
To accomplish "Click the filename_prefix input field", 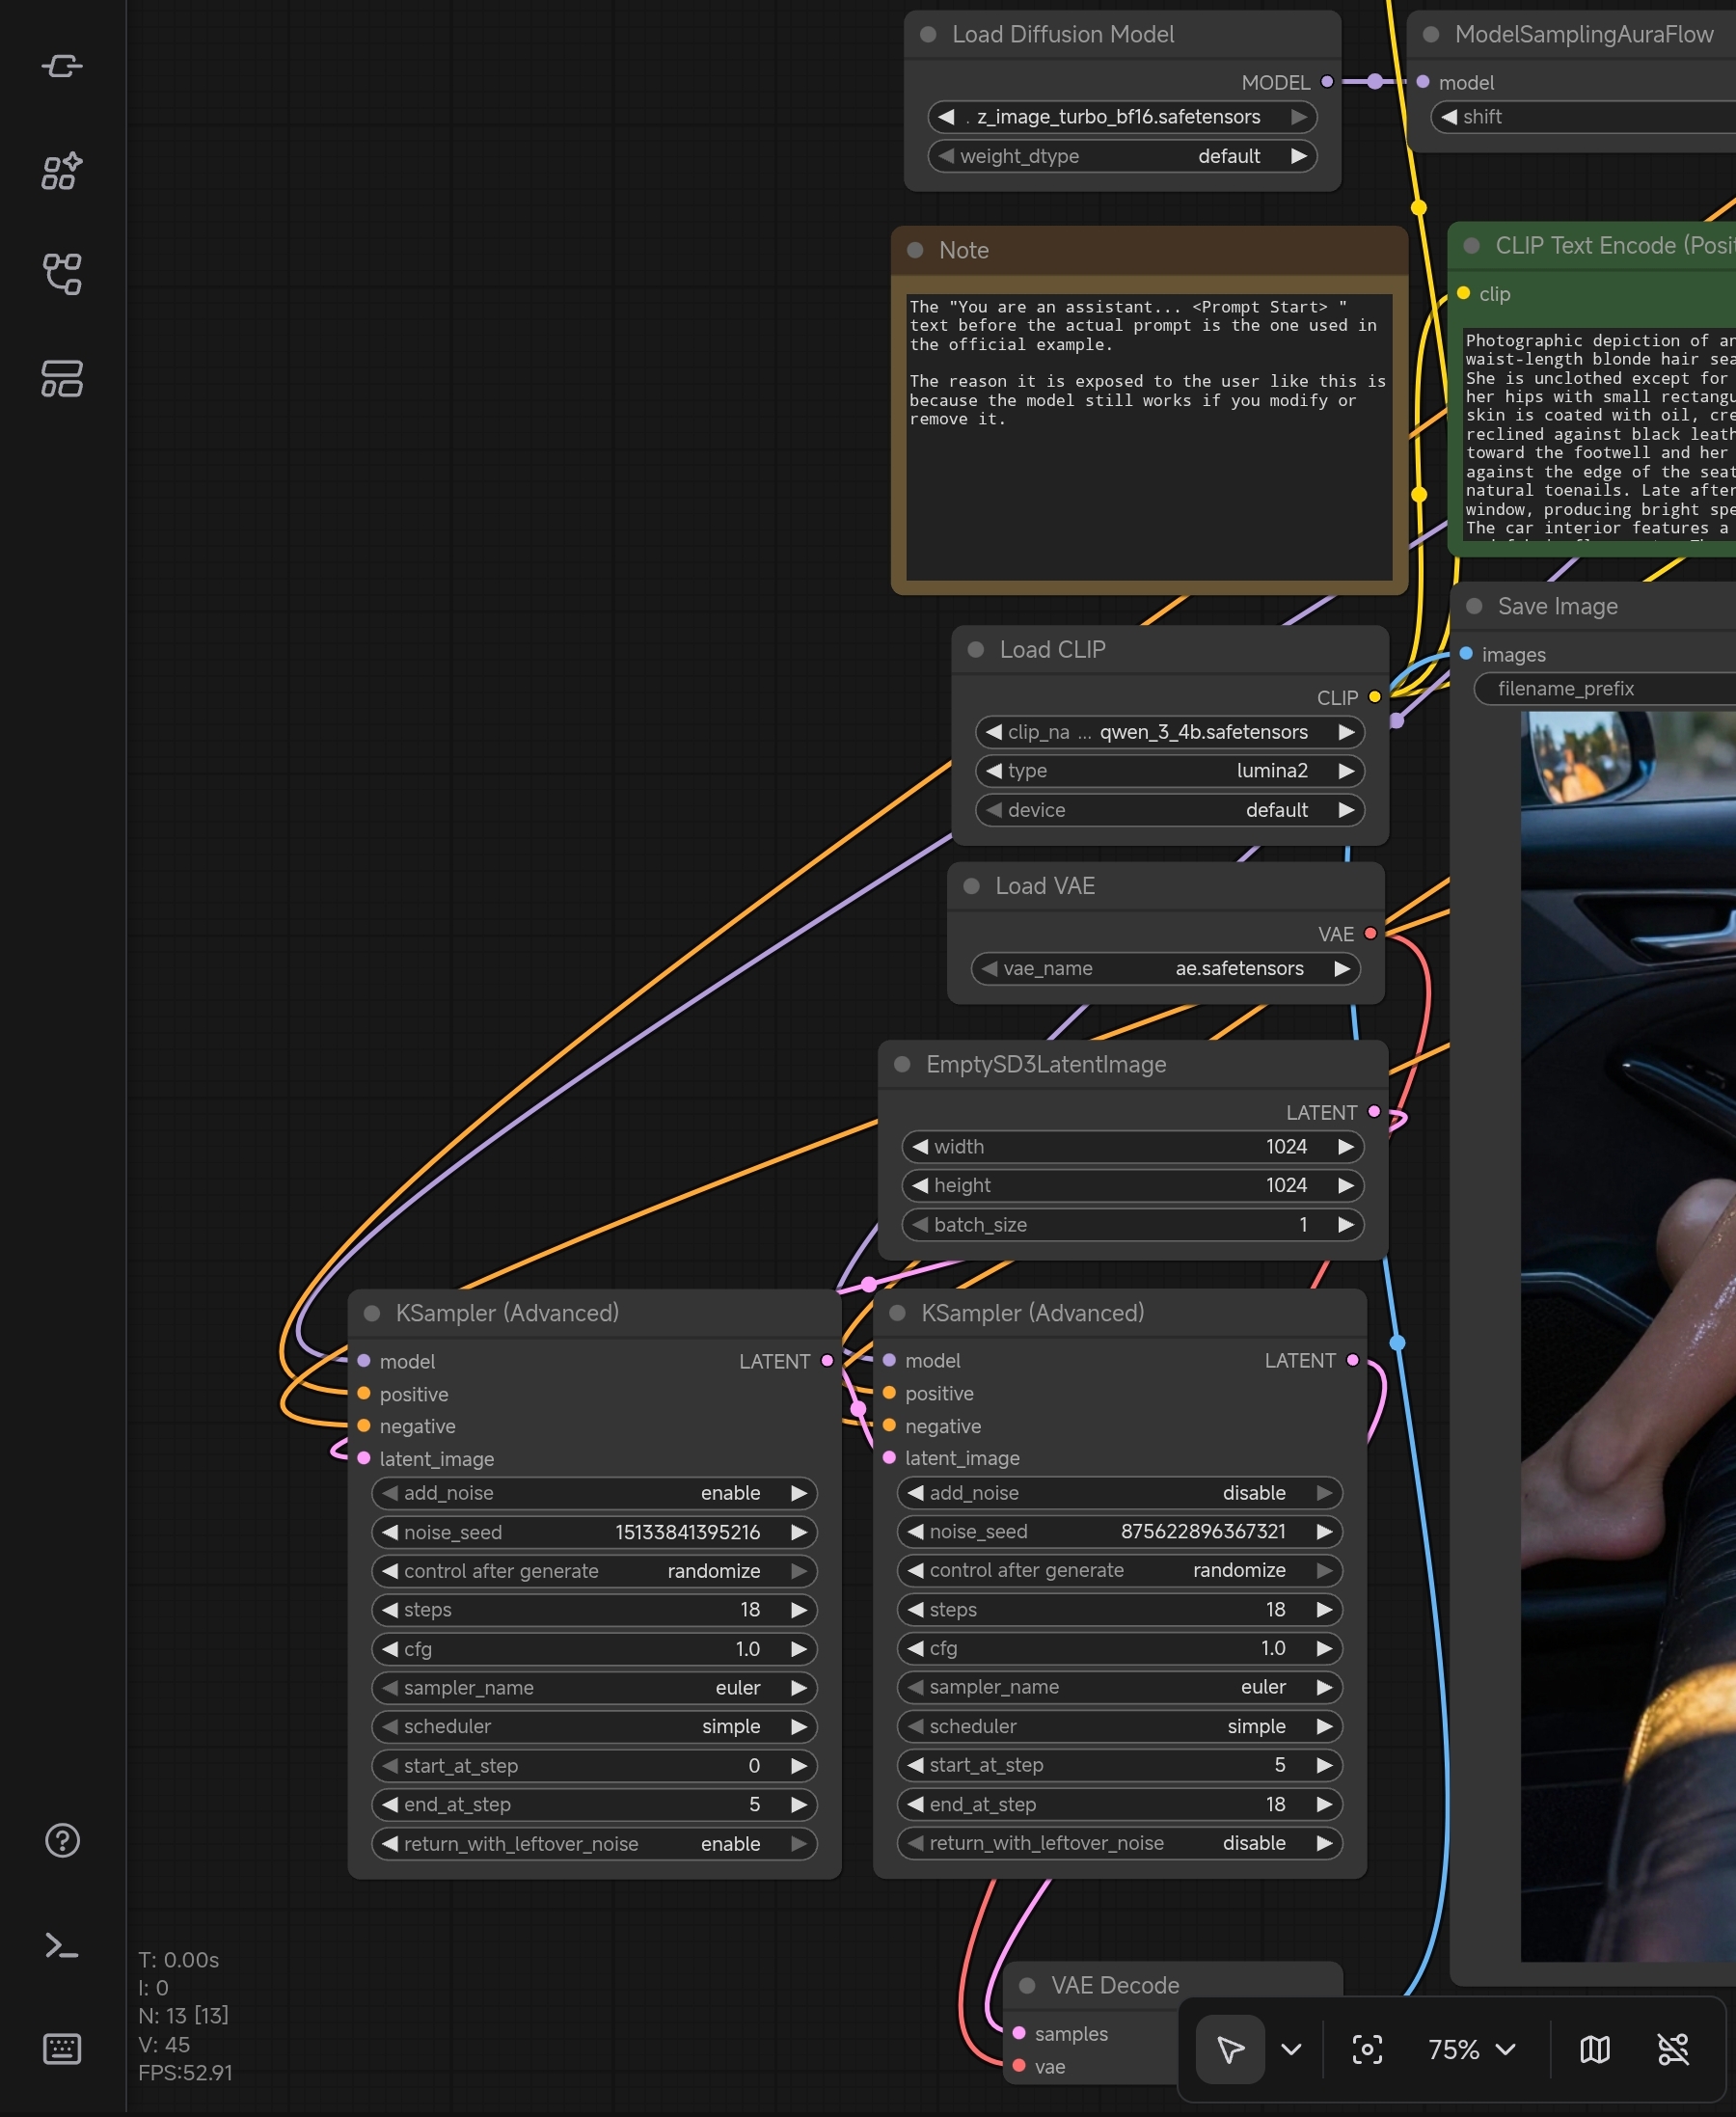I will pos(1606,688).
